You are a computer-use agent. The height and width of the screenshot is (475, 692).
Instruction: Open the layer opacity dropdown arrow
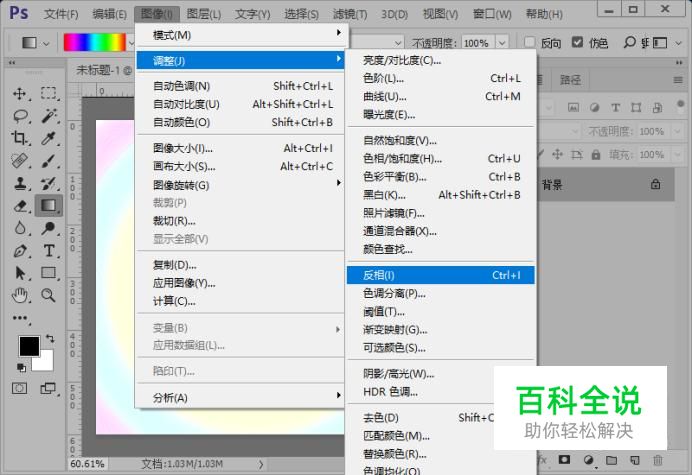tap(677, 132)
